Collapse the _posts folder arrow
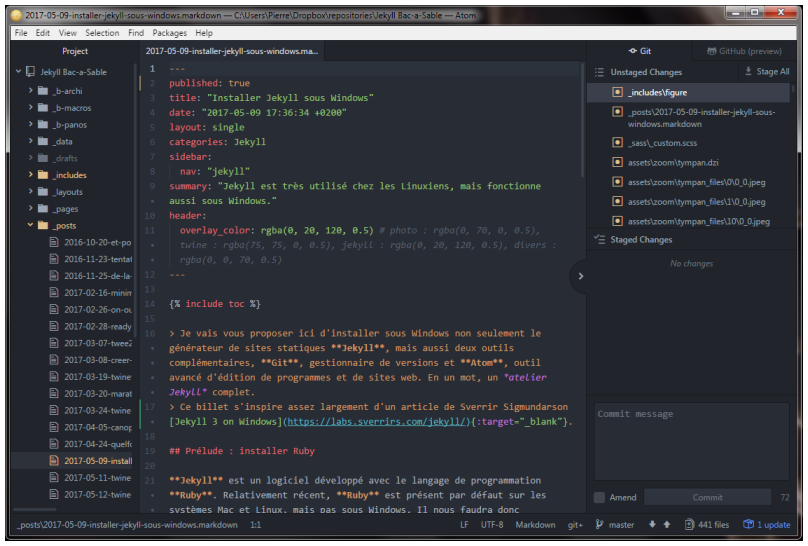808x546 pixels. [x=30, y=226]
